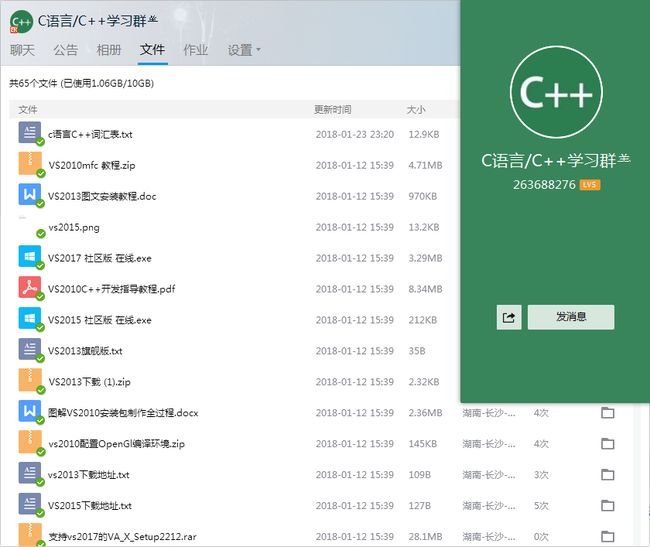This screenshot has height=547, width=650.
Task: Click text icon of VS2013旗舰版.txt
Action: [x=30, y=349]
